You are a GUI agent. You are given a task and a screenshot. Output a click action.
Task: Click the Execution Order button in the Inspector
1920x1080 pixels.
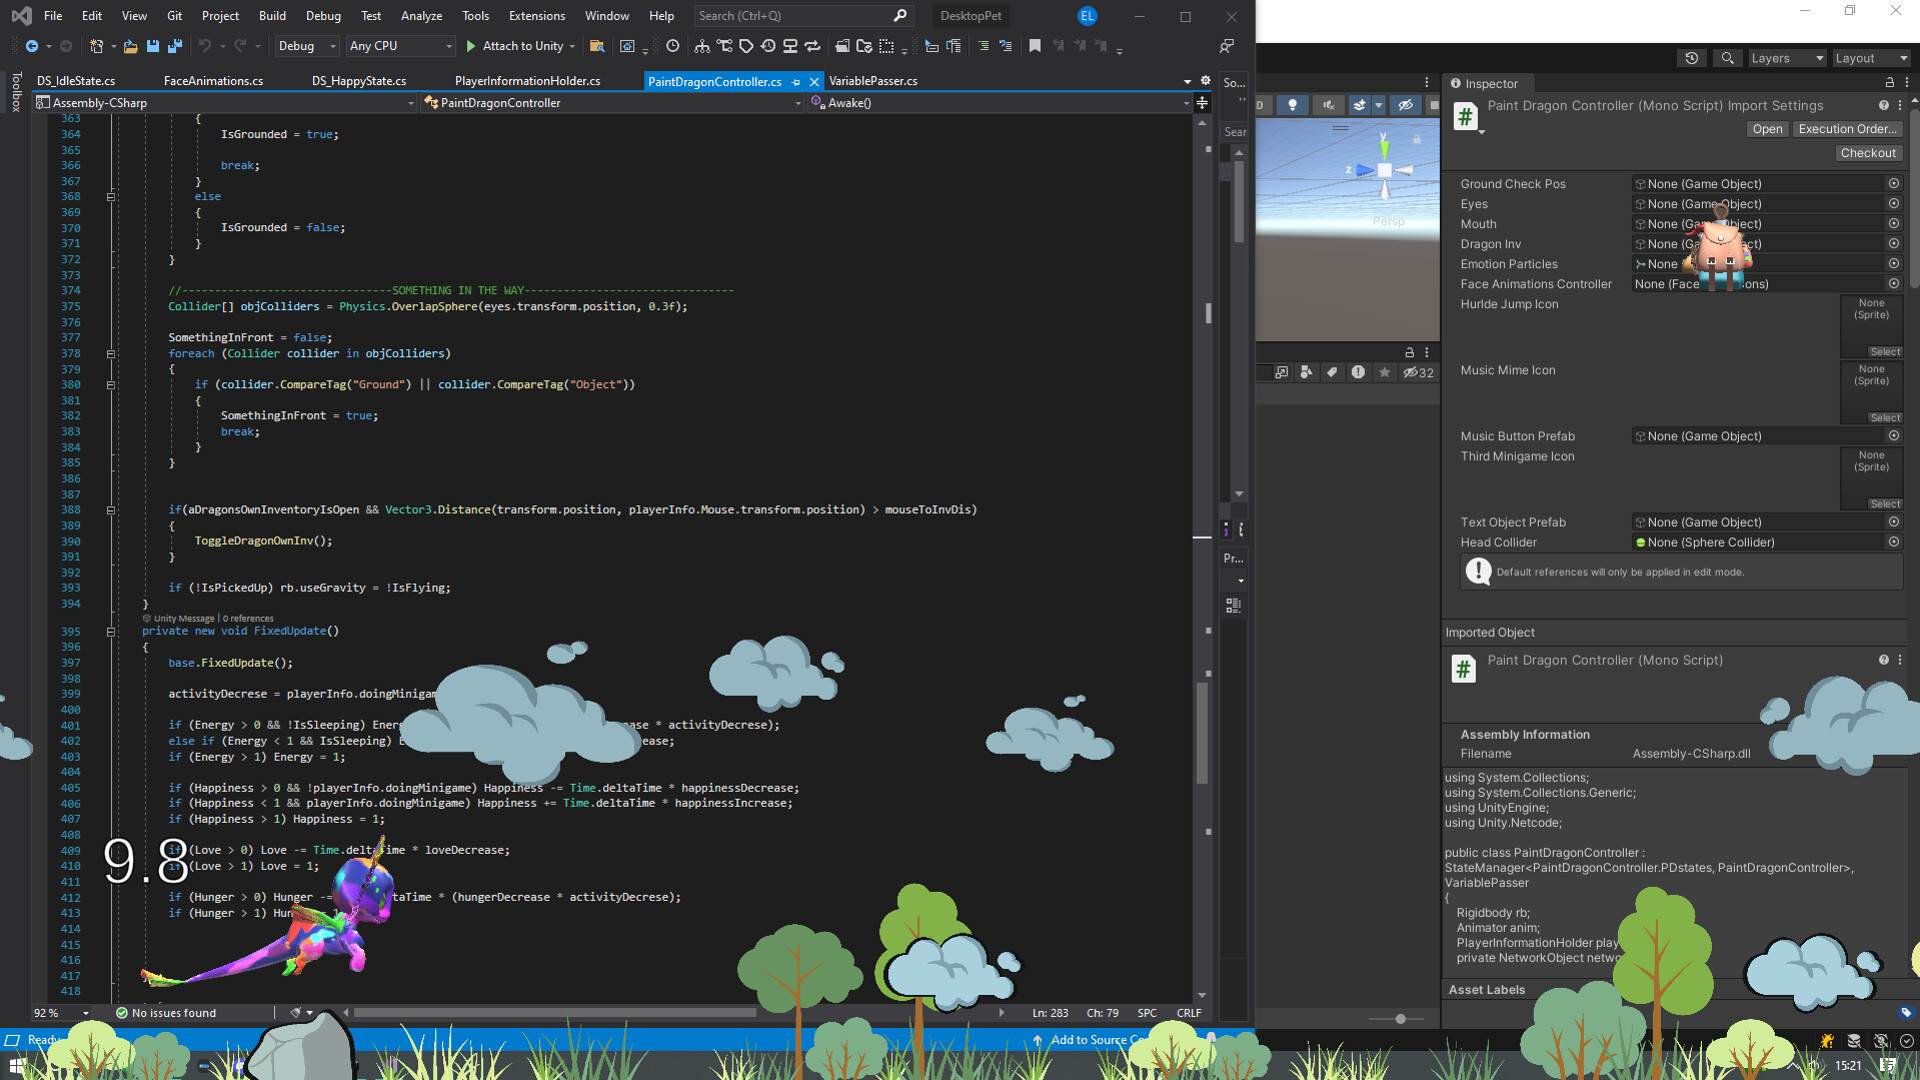[x=1847, y=129]
